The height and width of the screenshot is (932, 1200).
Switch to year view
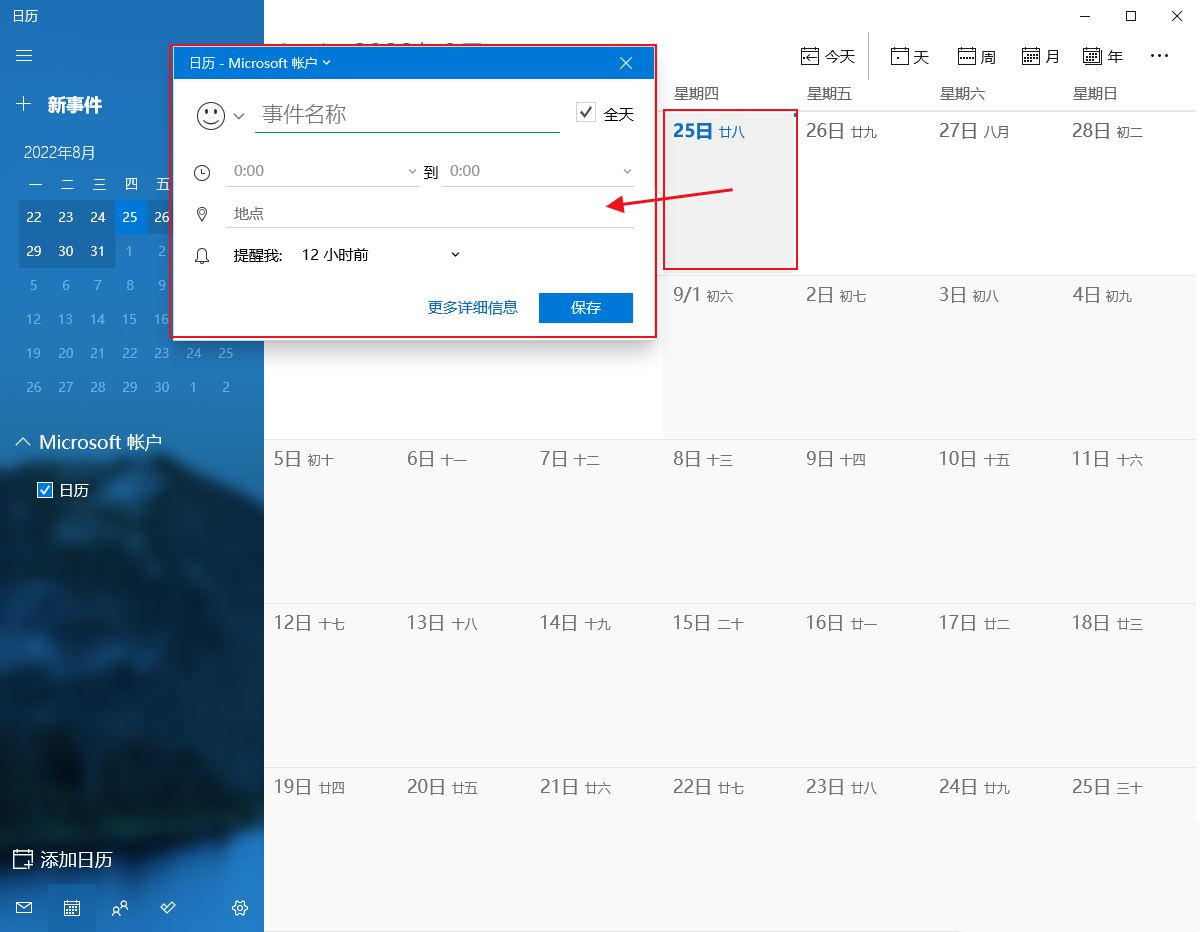pos(1102,56)
